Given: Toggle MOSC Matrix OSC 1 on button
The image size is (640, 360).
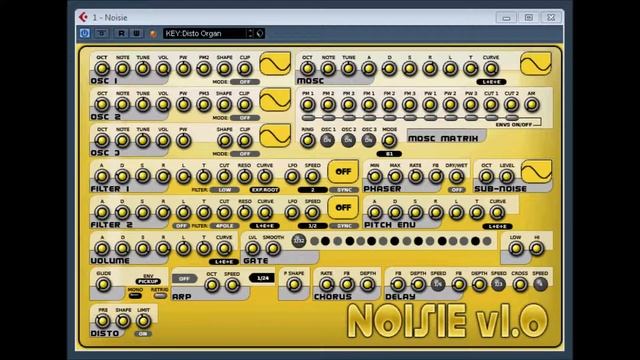Looking at the screenshot, I should pos(327,140).
